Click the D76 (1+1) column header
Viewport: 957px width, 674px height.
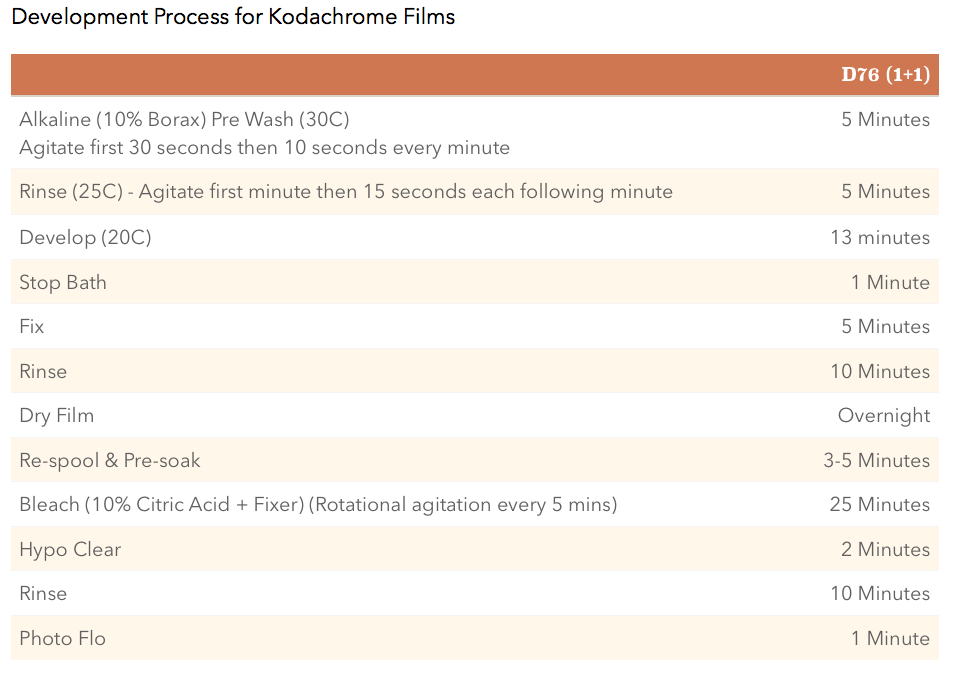885,76
